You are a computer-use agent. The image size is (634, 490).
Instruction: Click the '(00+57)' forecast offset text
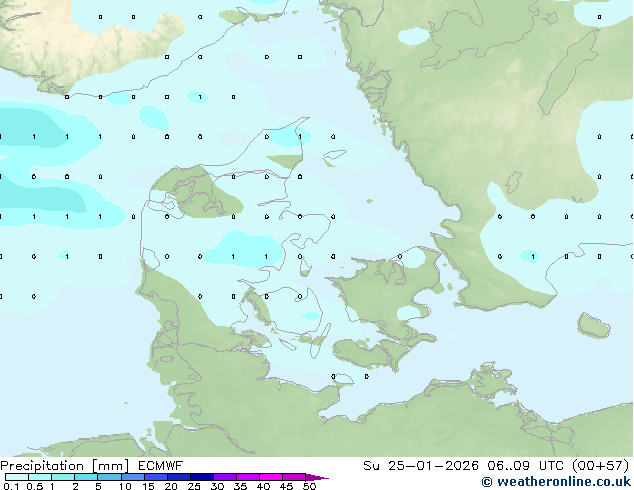[x=600, y=466]
